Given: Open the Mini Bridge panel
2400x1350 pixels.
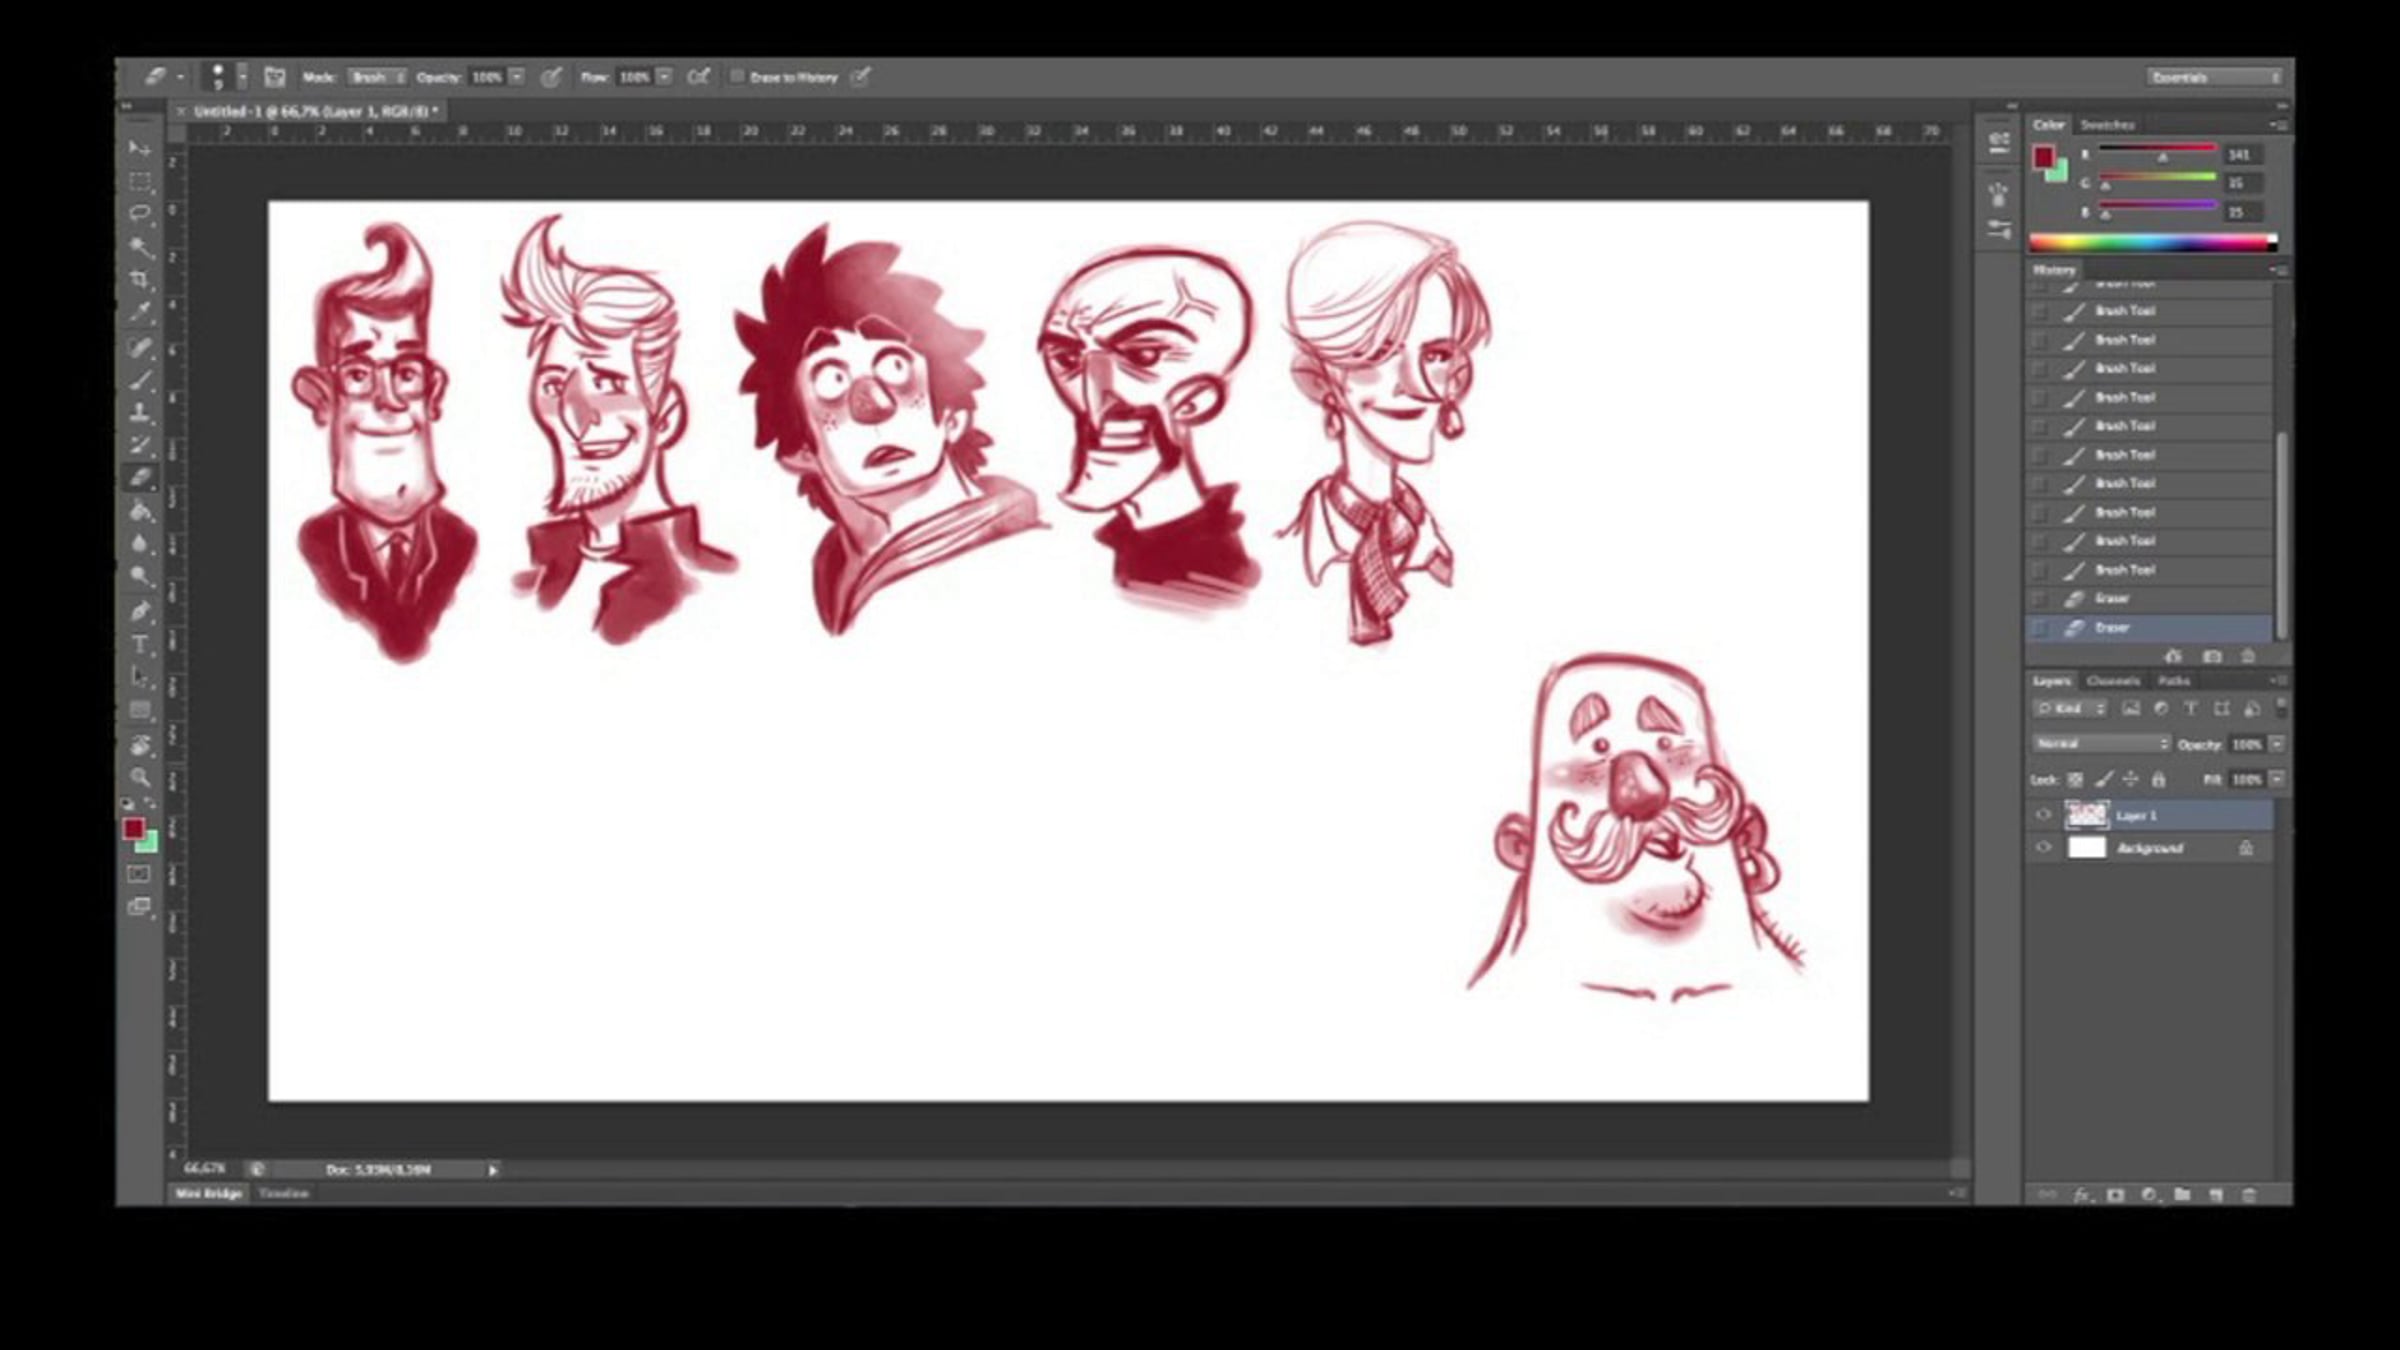Looking at the screenshot, I should point(209,1193).
